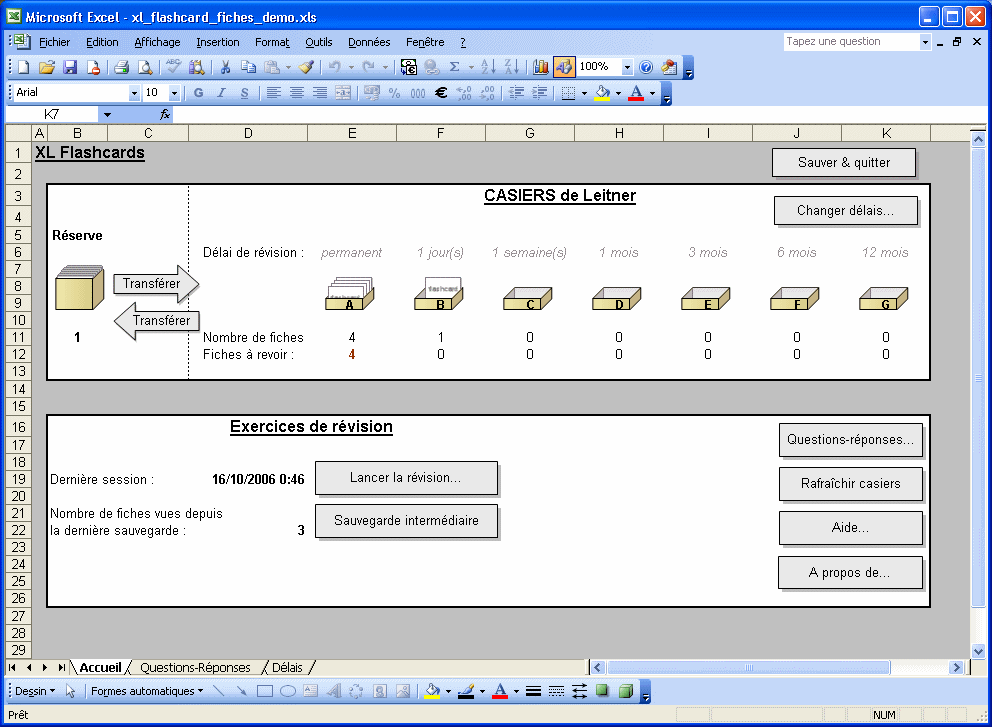Open the Données menu
Viewport: 992px width, 727px height.
pos(369,42)
